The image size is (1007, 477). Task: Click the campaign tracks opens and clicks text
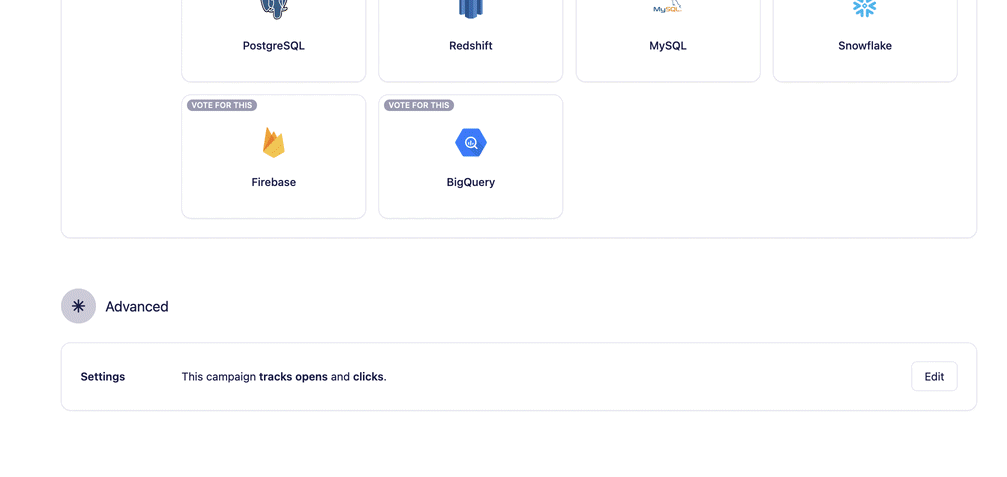[x=284, y=377]
